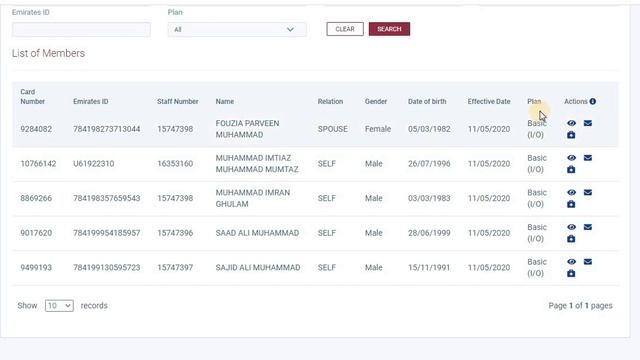
Task: Click the CLEAR button
Action: [x=345, y=29]
